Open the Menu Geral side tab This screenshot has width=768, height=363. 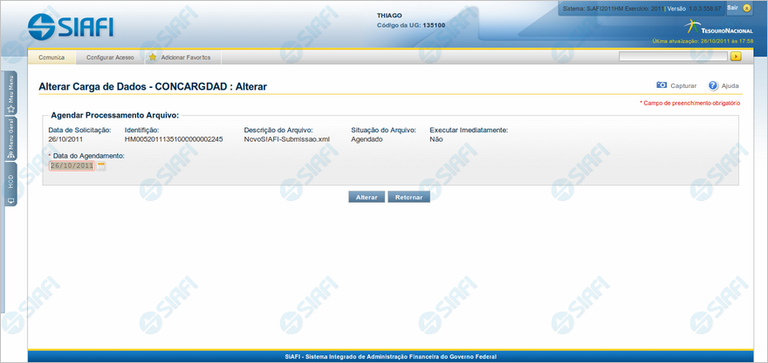coord(10,139)
